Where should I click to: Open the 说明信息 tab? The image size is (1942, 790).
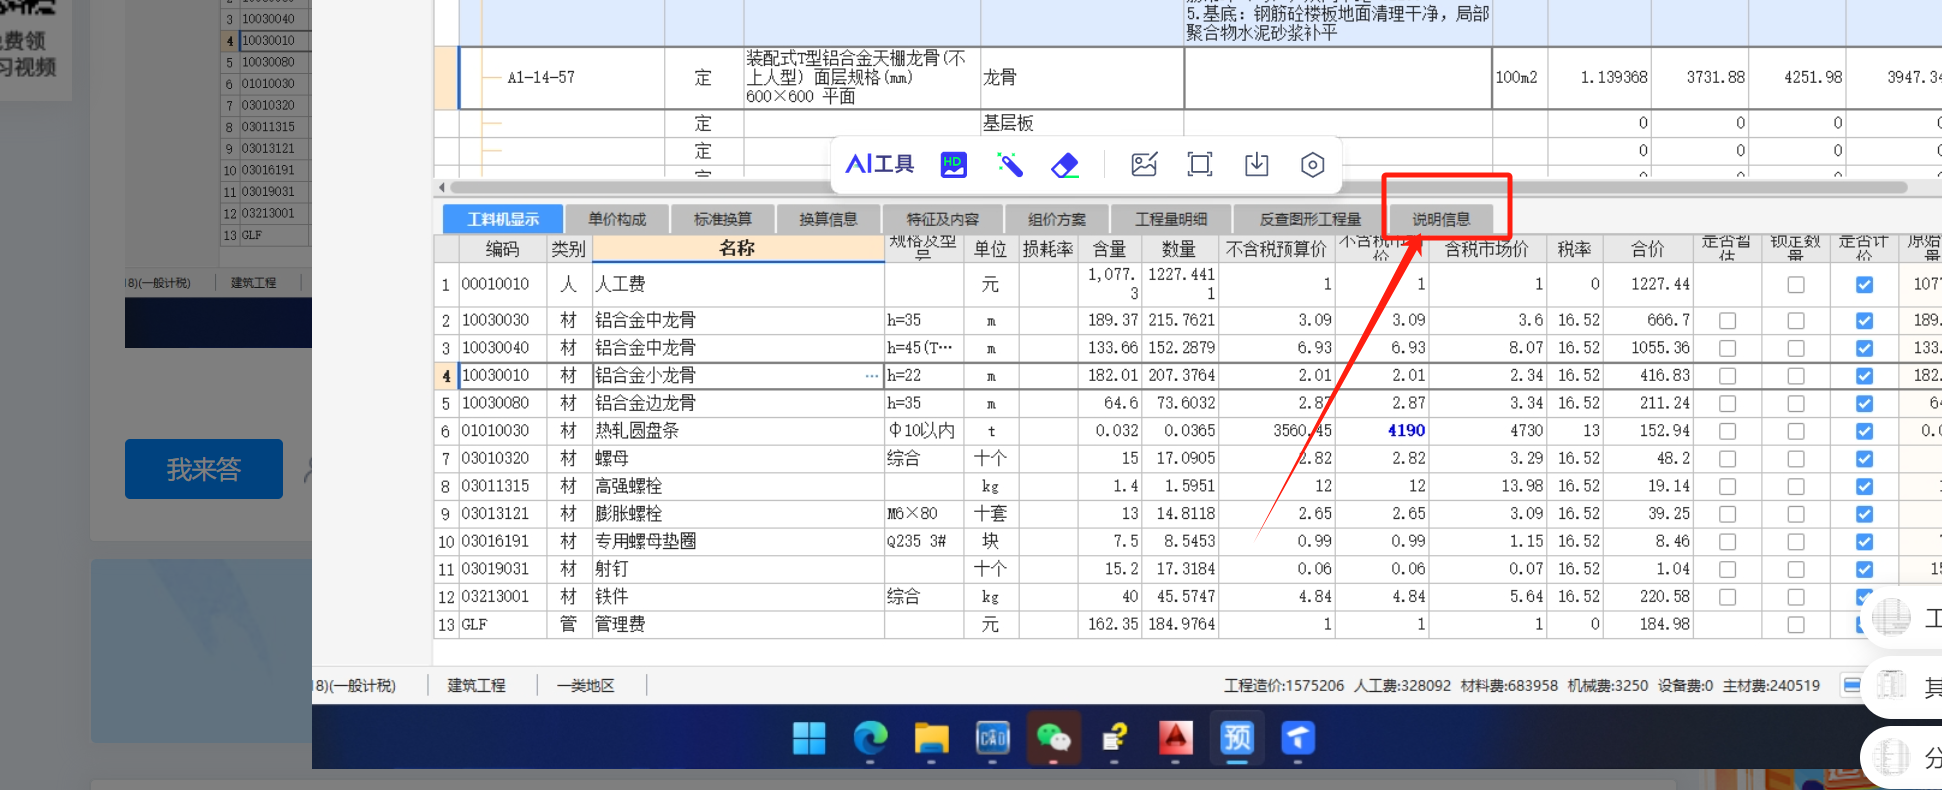(x=1441, y=219)
